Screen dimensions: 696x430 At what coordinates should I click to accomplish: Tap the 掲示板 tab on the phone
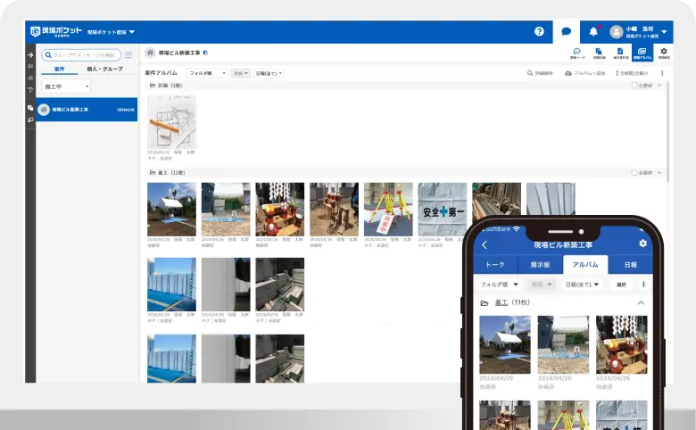coord(540,264)
